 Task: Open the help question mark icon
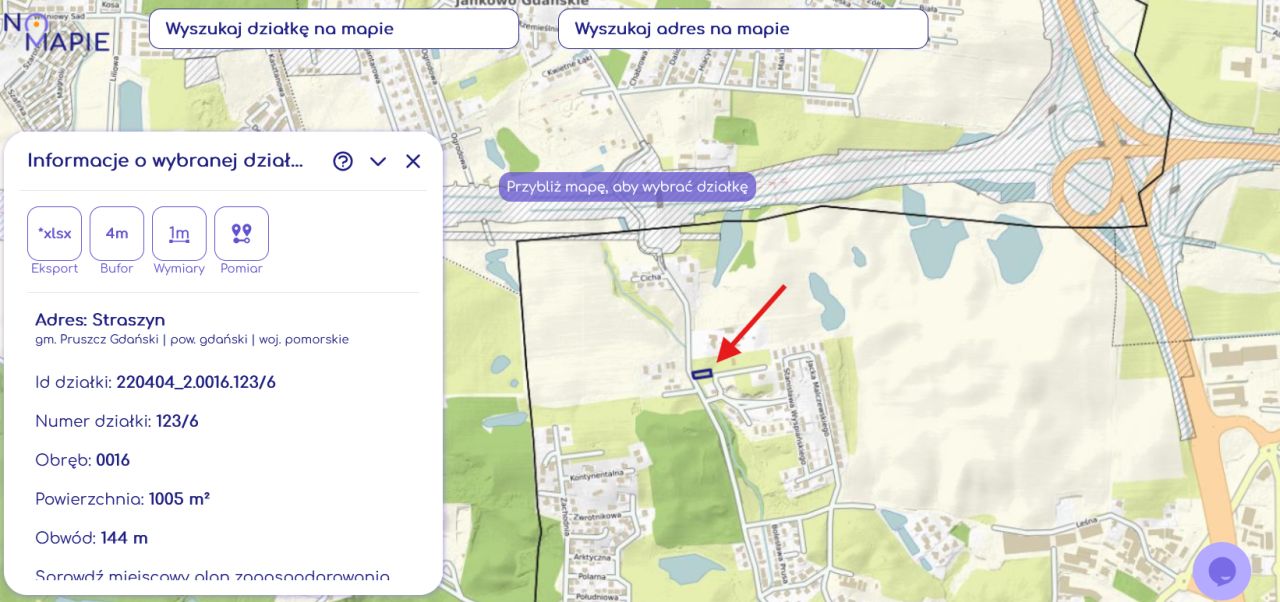pos(343,161)
